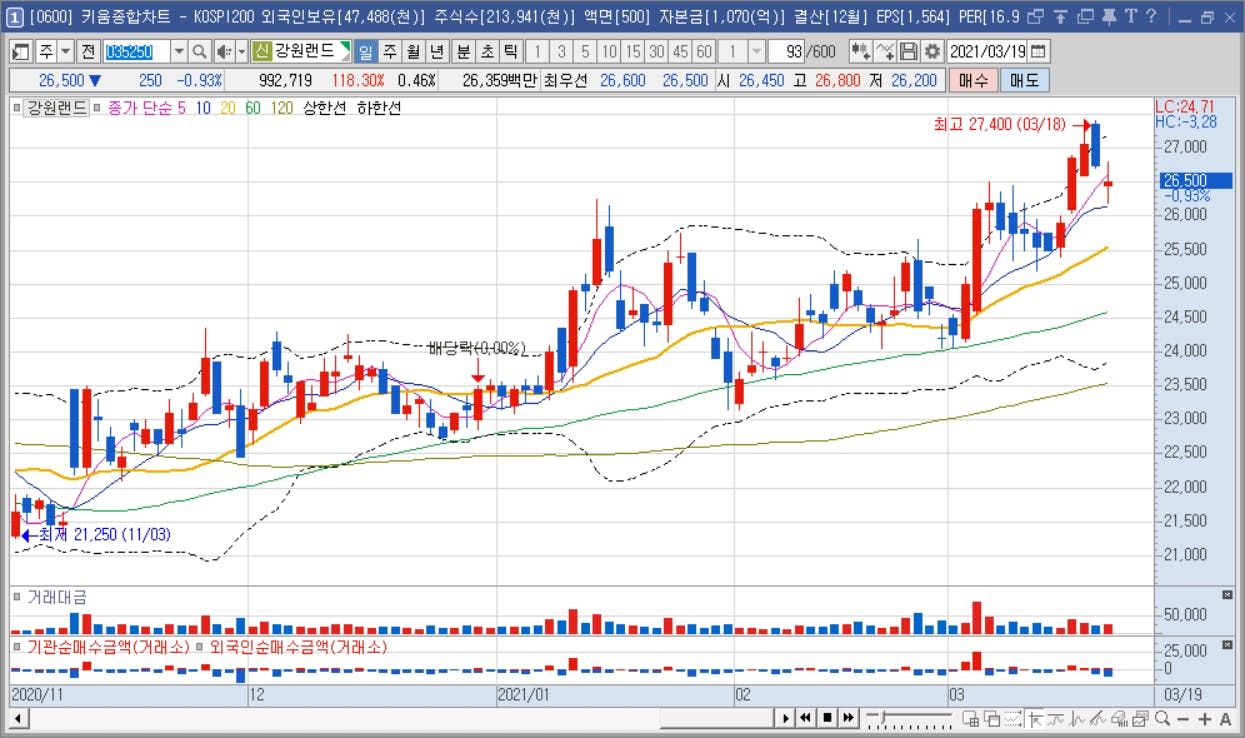The width and height of the screenshot is (1245, 738).
Task: Select the 월 (monthly) period tab
Action: point(413,52)
